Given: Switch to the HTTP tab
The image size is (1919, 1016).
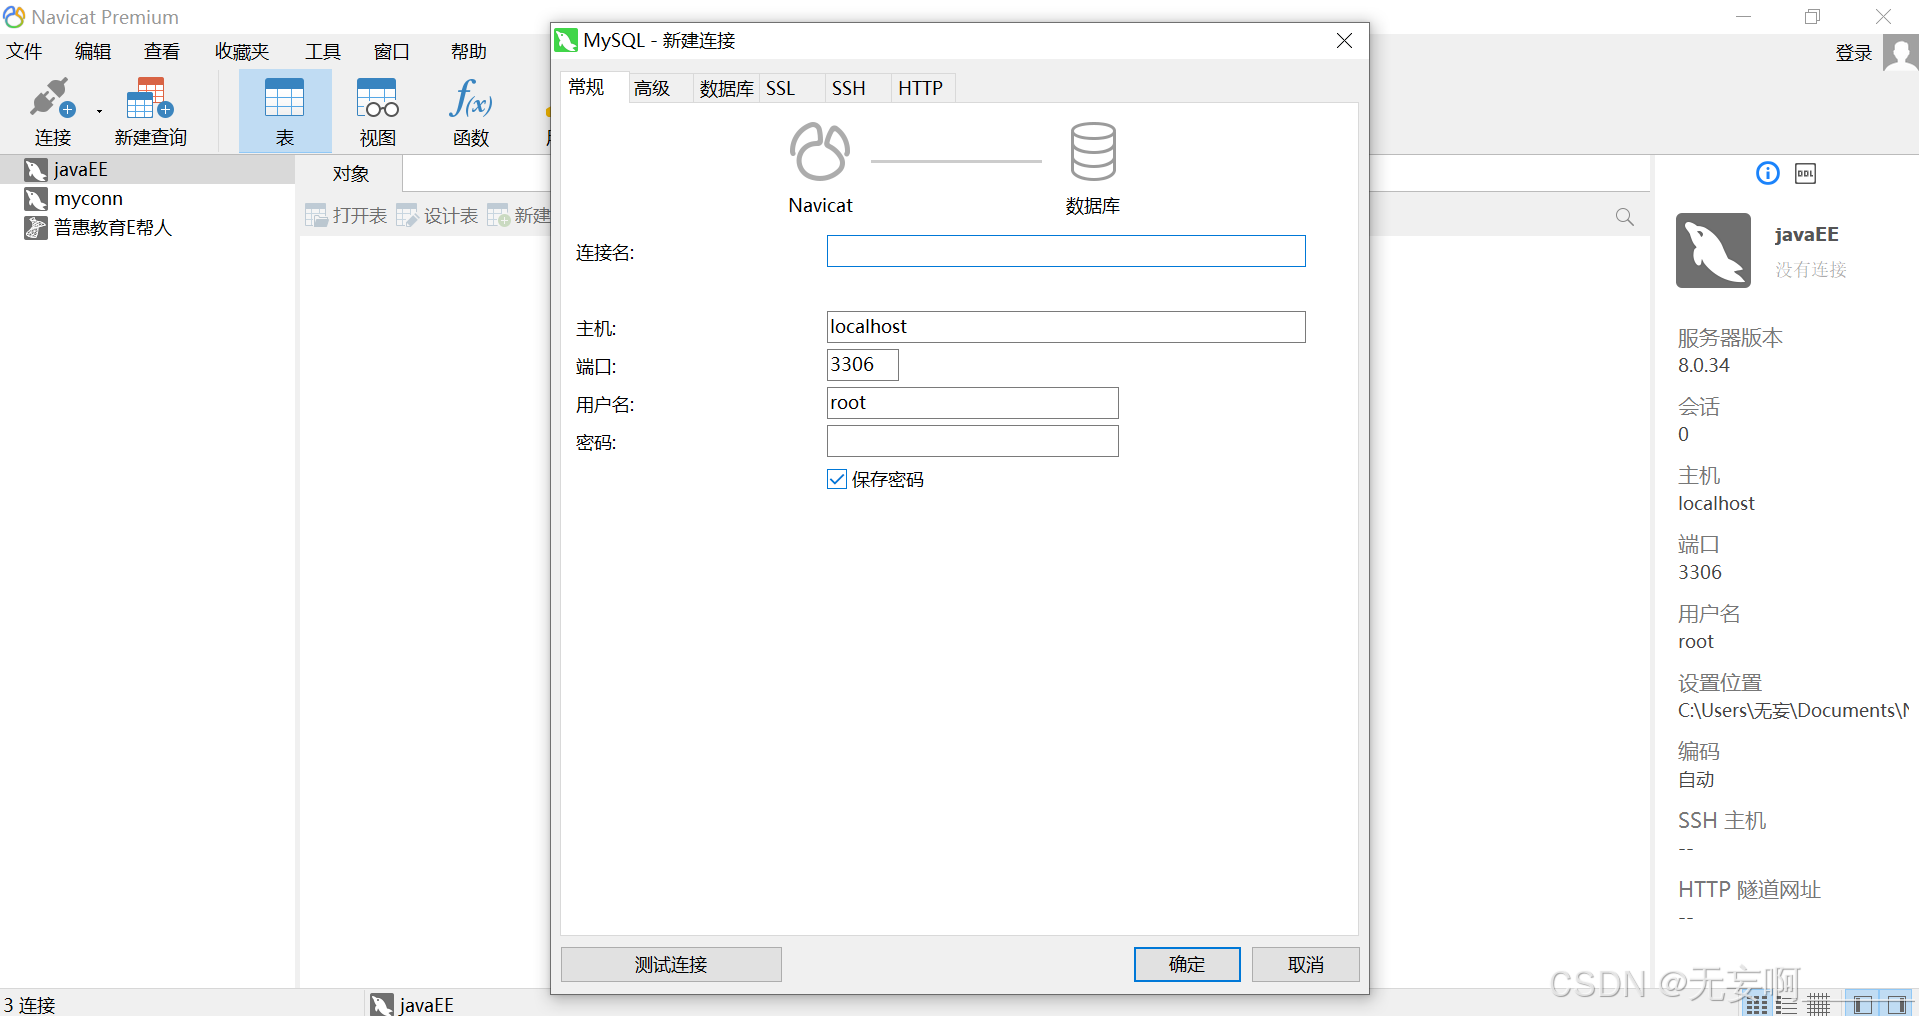Looking at the screenshot, I should (921, 88).
